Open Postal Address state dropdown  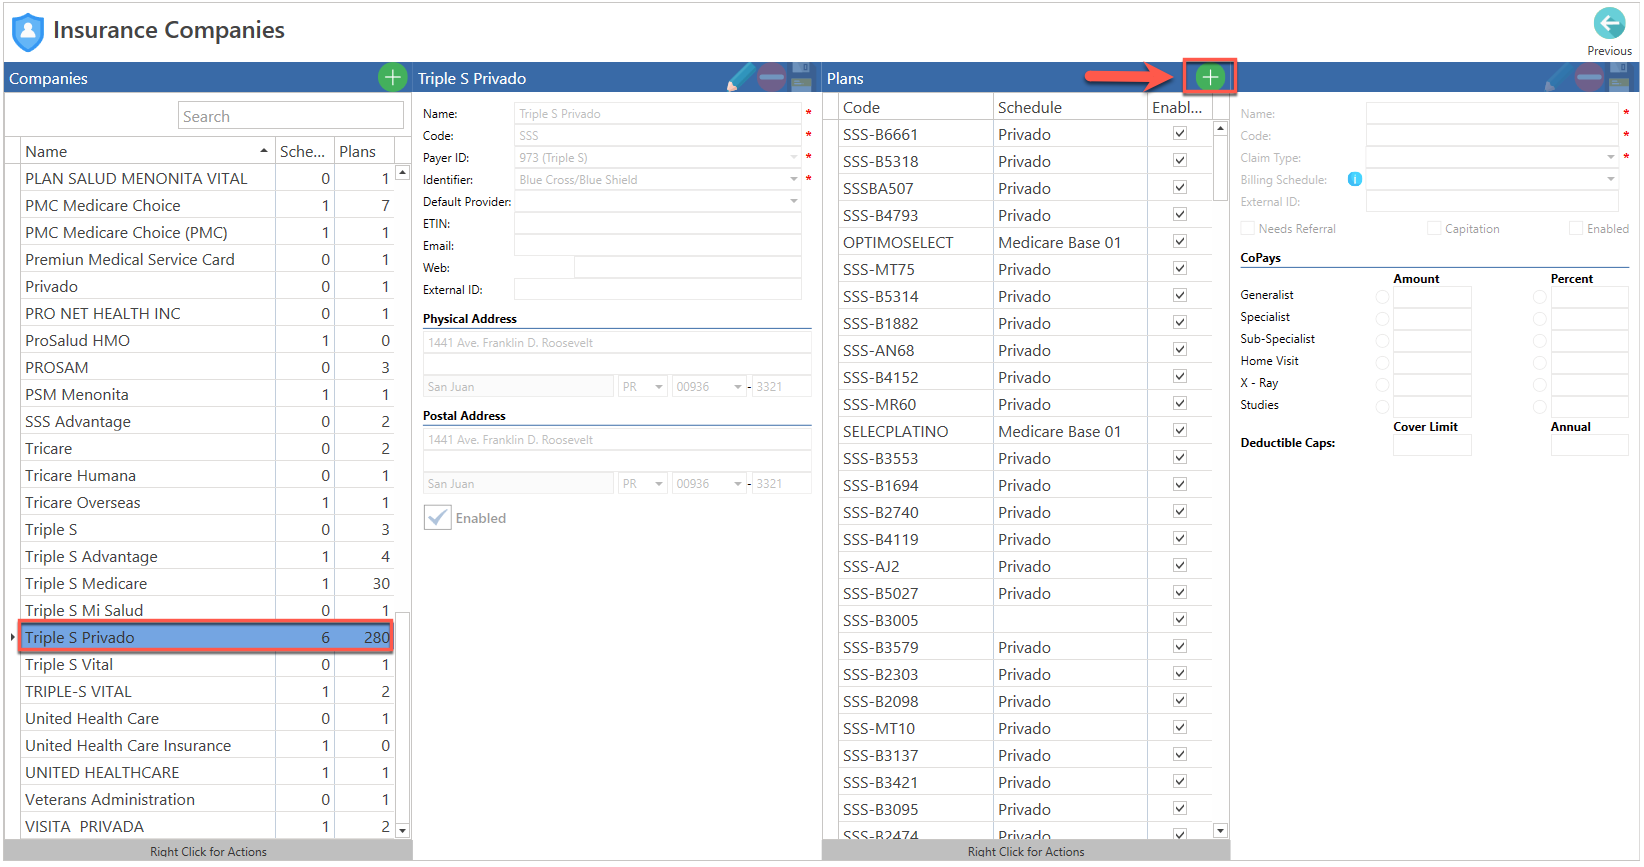[659, 484]
